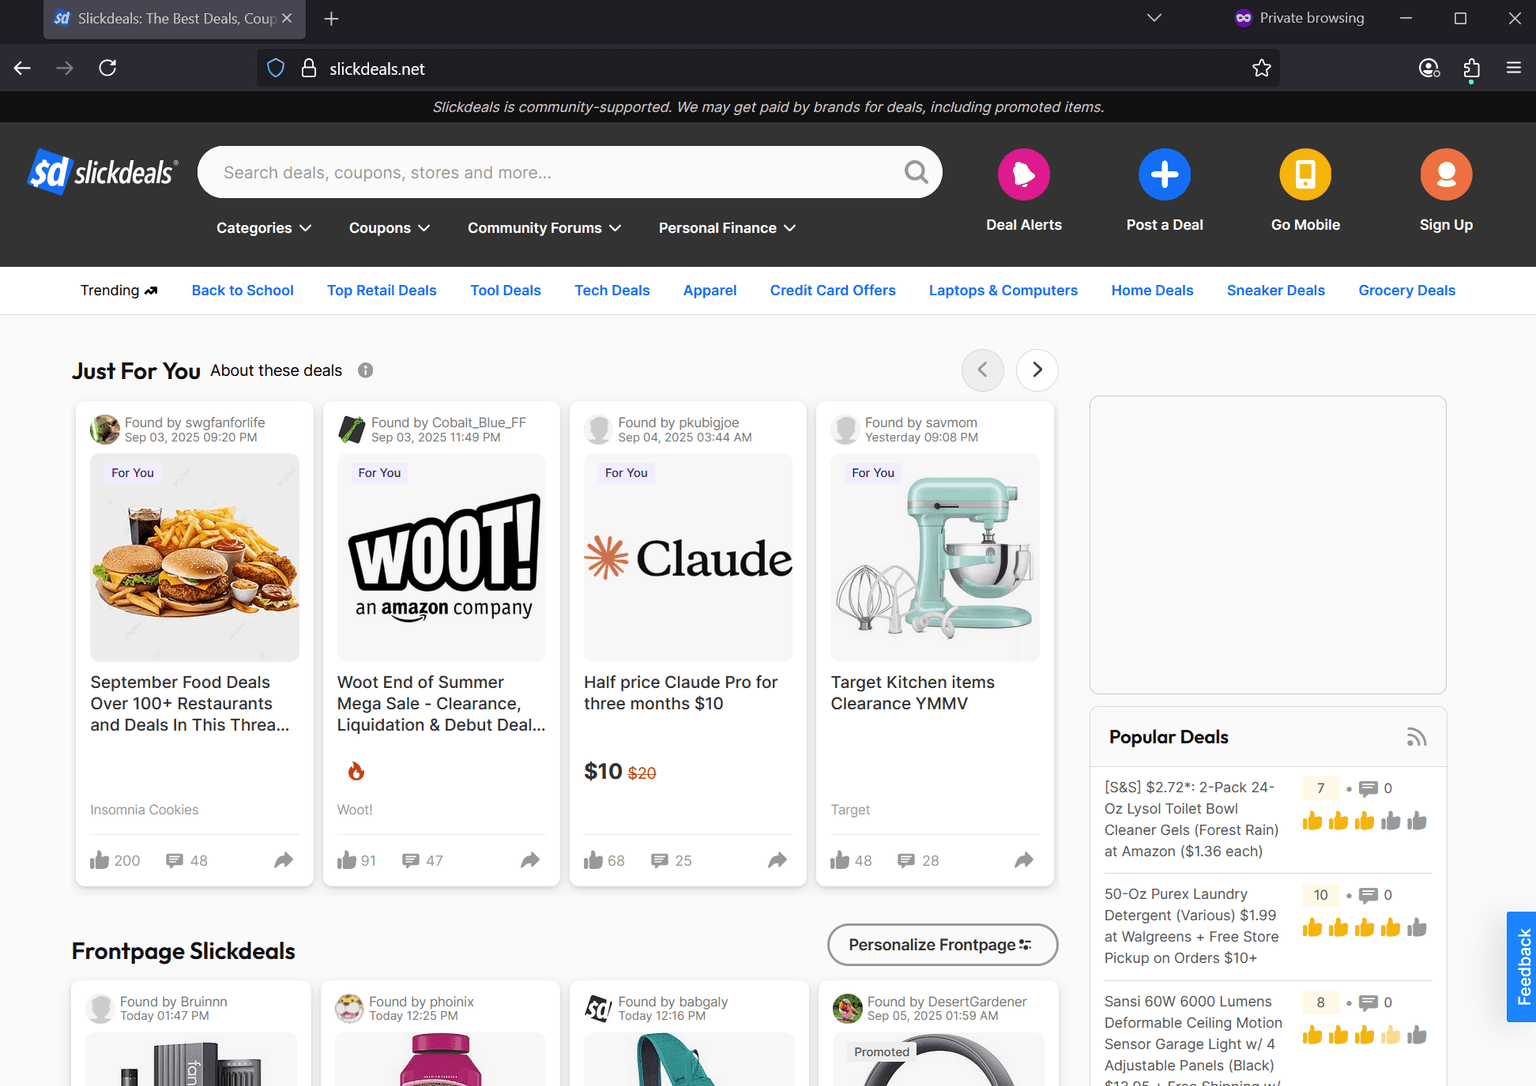Open comments on the Claude Pro deal

[x=660, y=860]
